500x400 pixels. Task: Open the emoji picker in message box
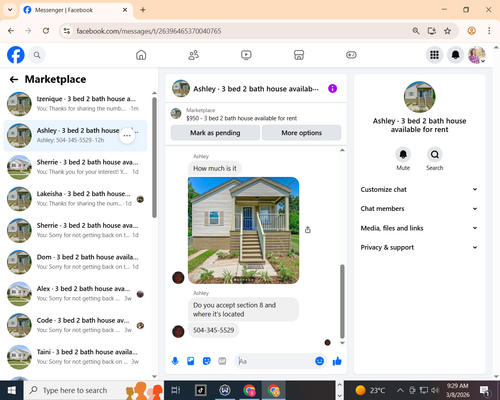tap(319, 361)
